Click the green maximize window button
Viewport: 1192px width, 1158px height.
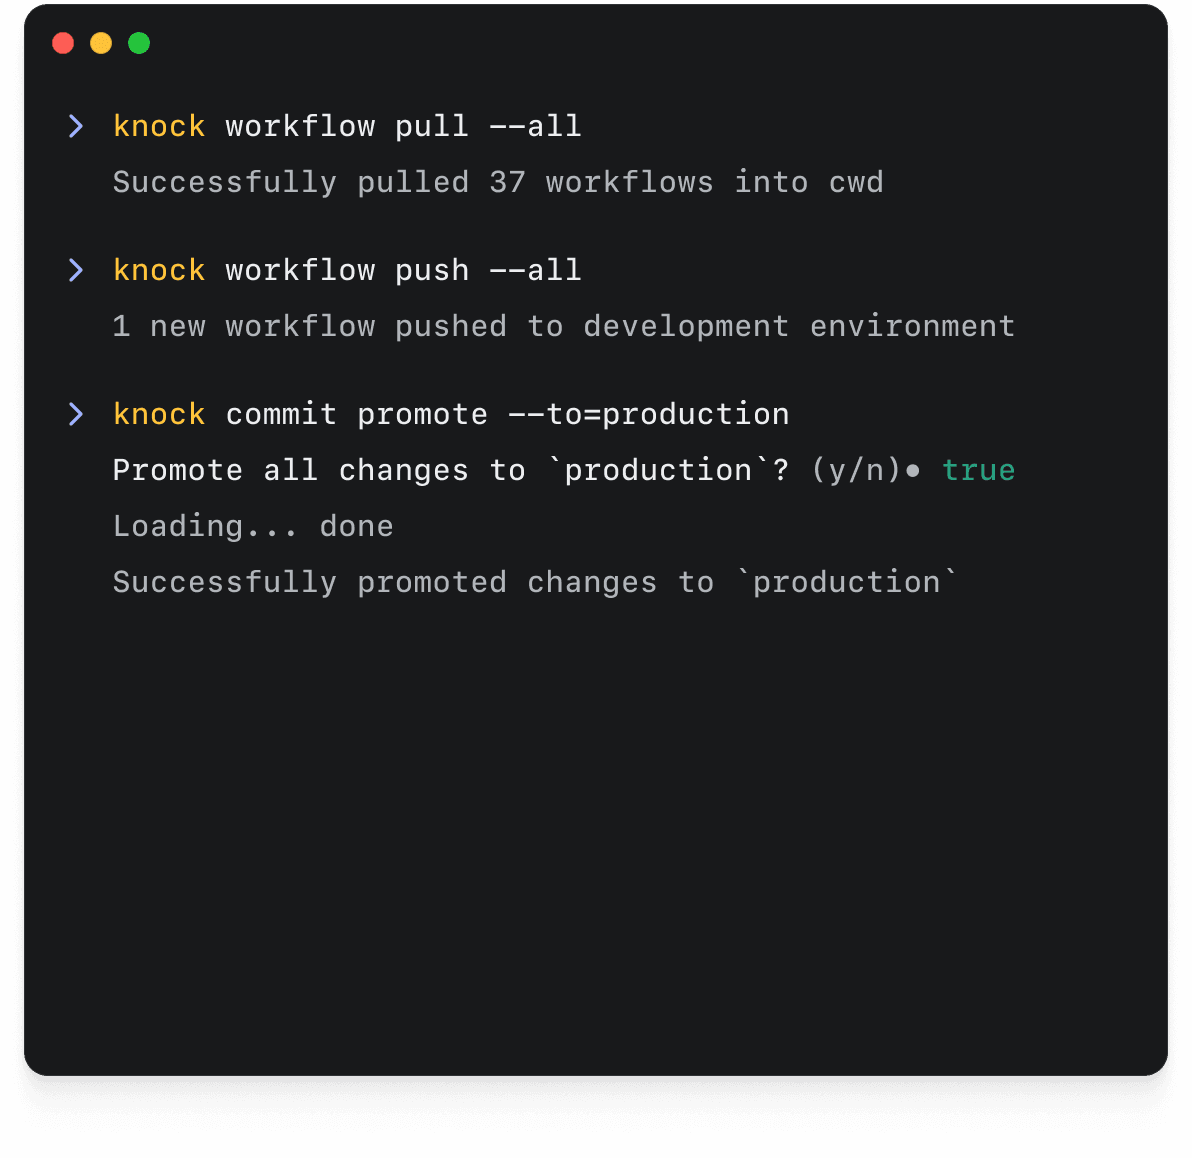point(139,43)
